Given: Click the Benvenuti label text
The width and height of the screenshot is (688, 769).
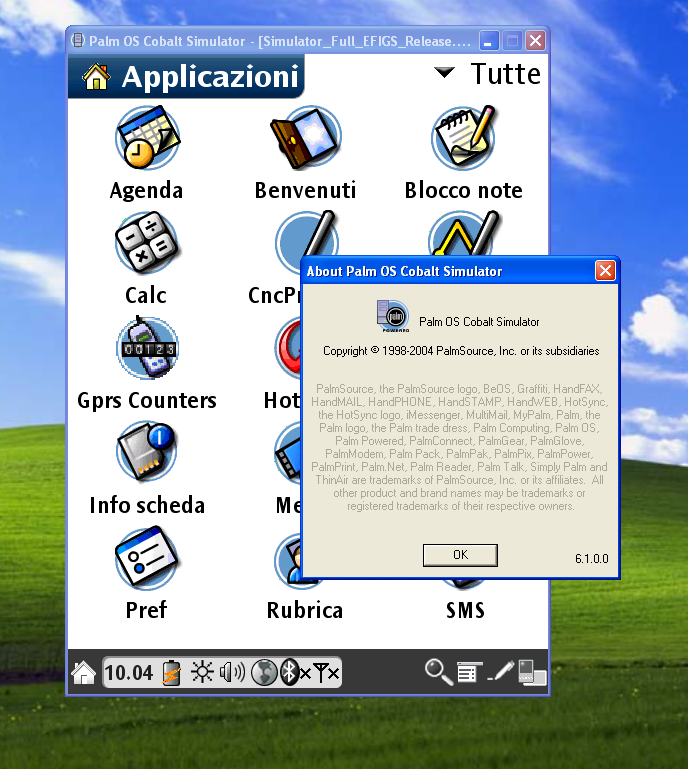Looking at the screenshot, I should [x=305, y=190].
